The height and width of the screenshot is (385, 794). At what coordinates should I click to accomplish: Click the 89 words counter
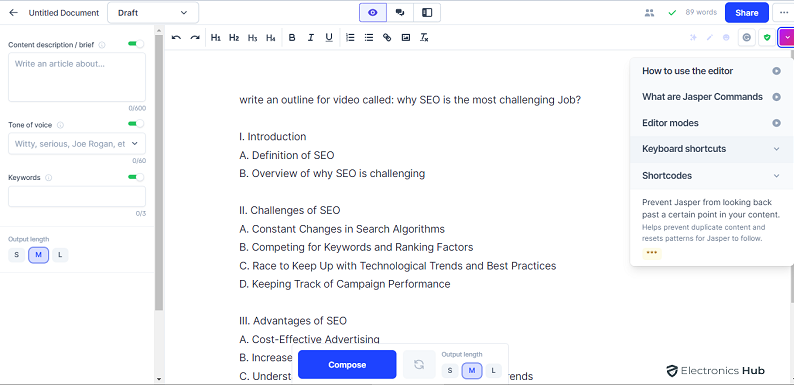[x=701, y=12]
